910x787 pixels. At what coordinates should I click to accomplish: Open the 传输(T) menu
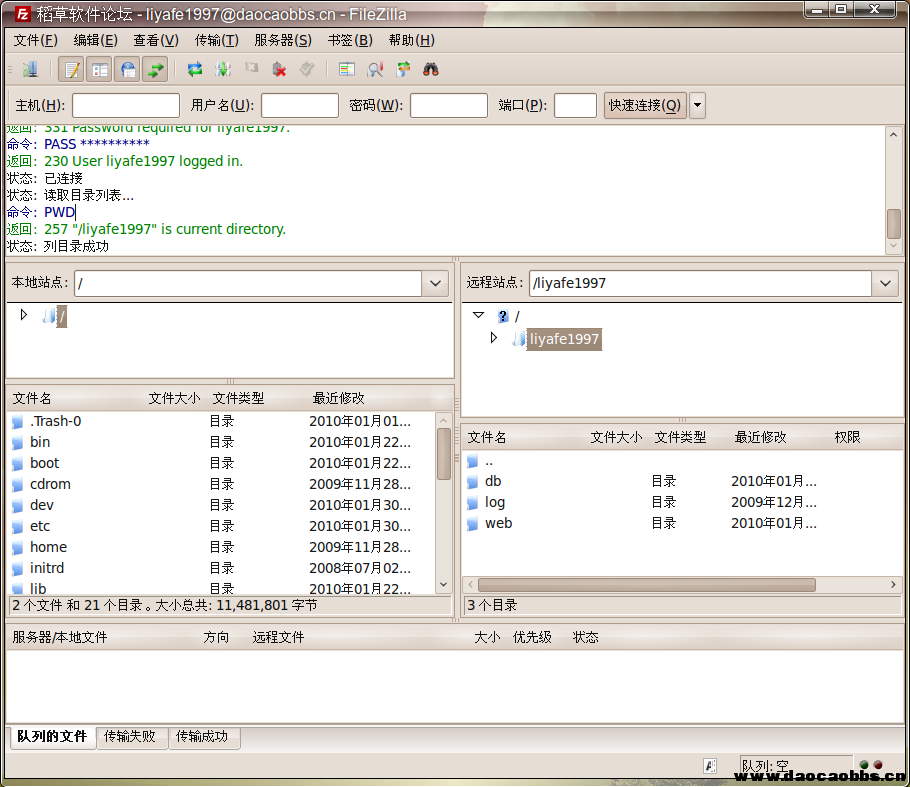[216, 40]
